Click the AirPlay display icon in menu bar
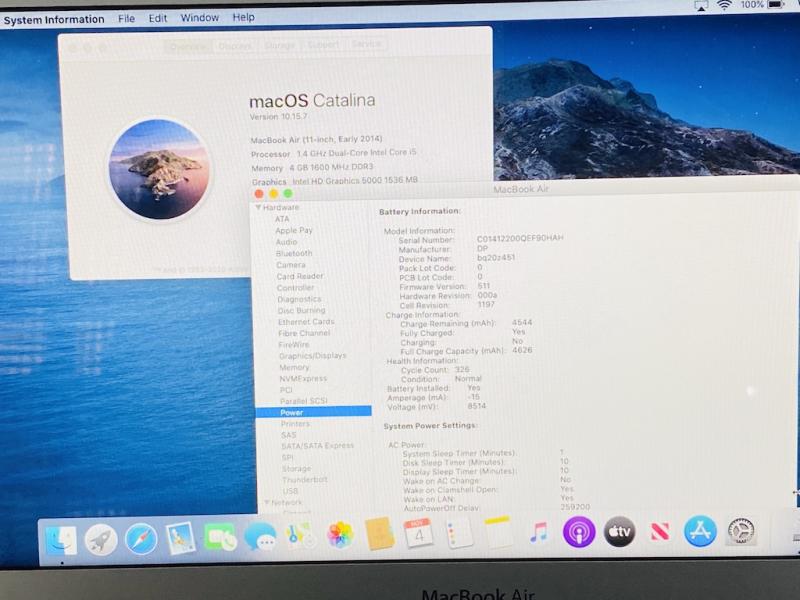Screen dimensions: 800x600 pos(701,5)
